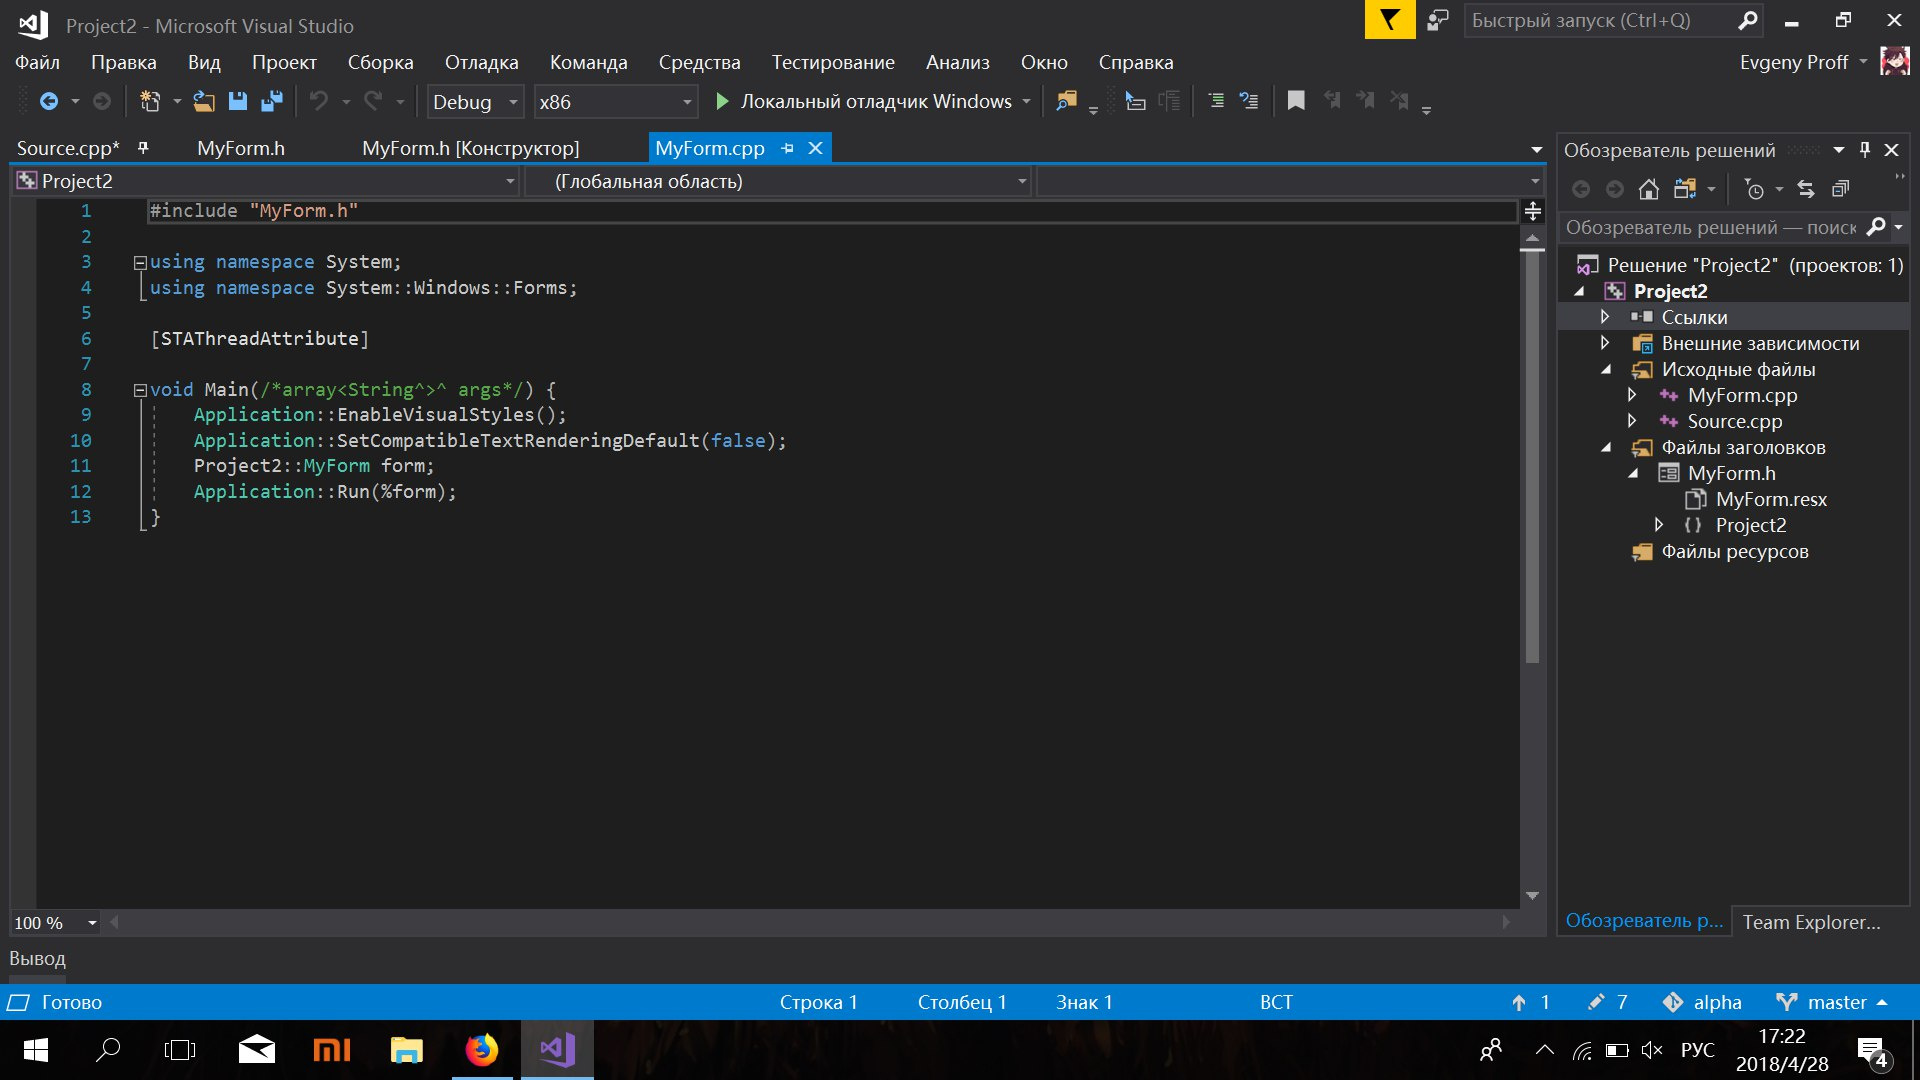Expand the Ссылки node

[x=1605, y=316]
